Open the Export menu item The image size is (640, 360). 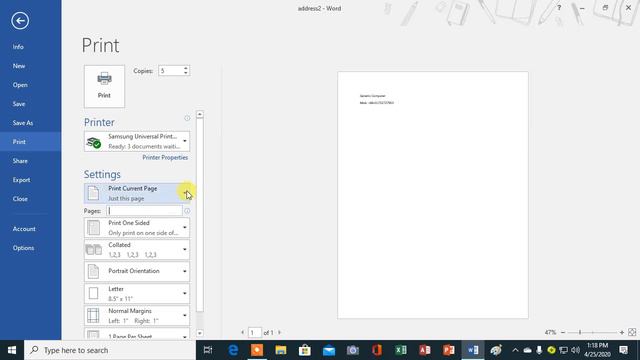coord(21,180)
